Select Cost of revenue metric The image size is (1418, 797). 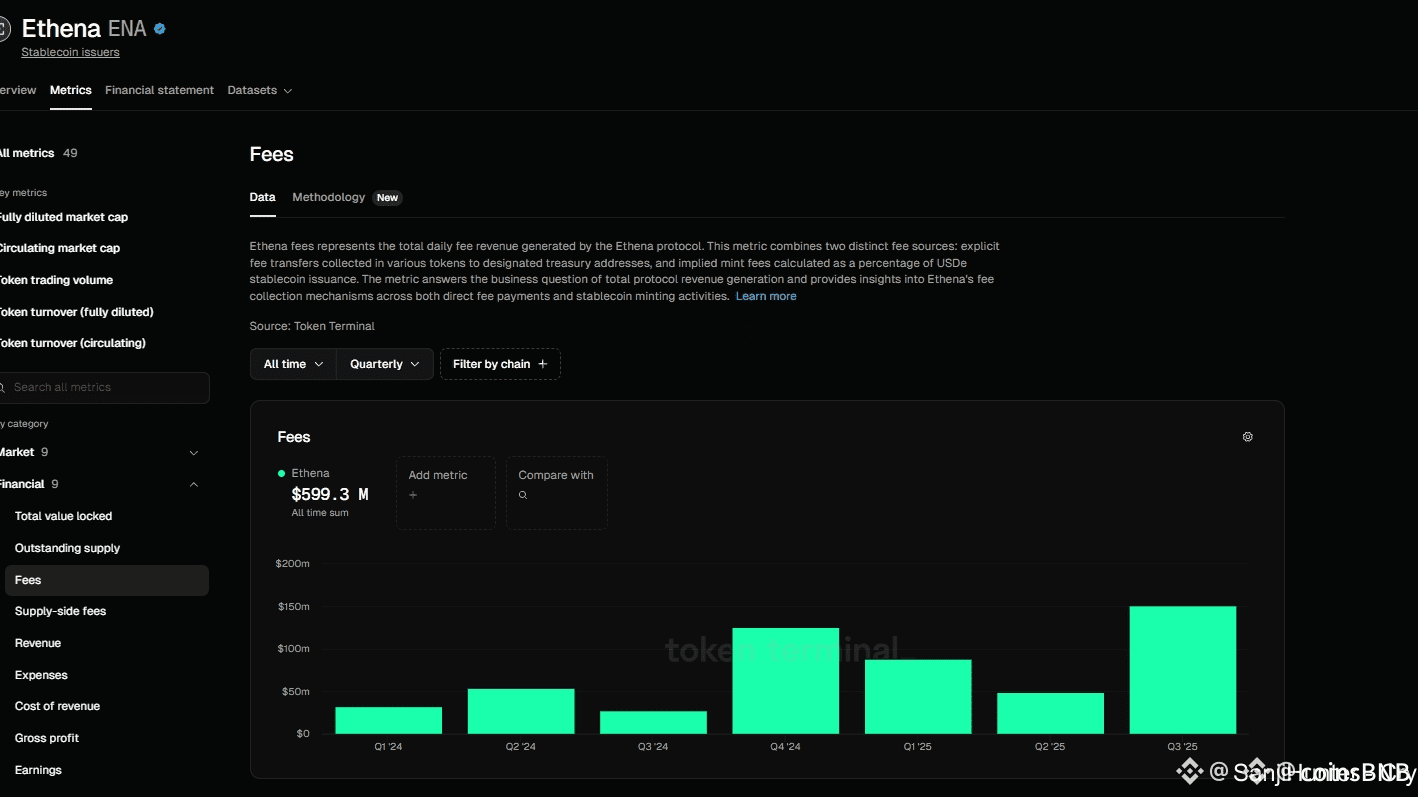57,706
